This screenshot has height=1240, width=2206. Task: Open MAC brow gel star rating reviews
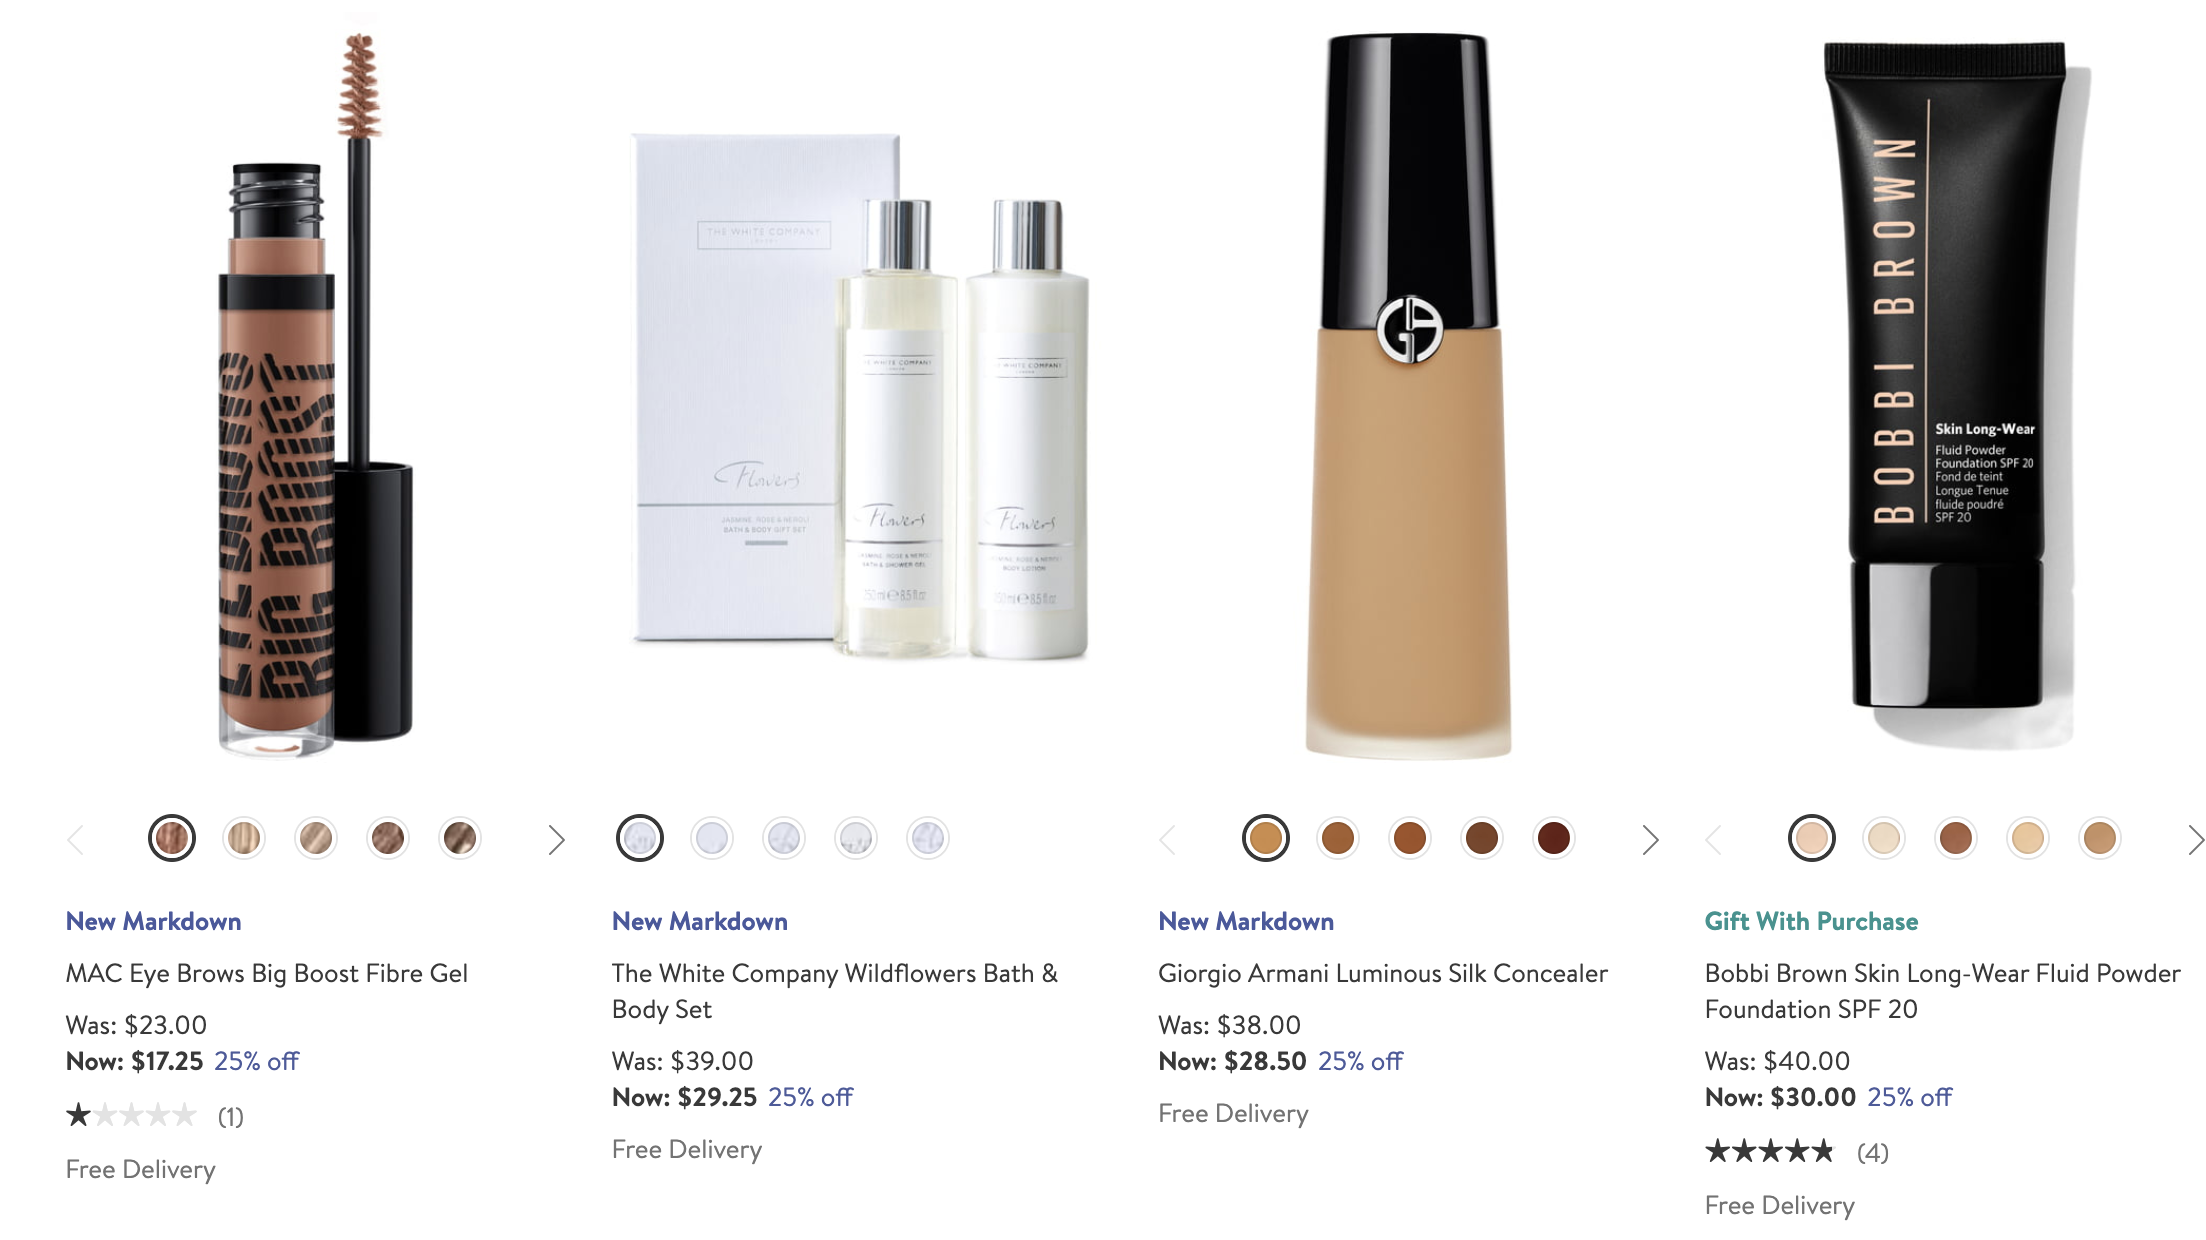(x=155, y=1115)
